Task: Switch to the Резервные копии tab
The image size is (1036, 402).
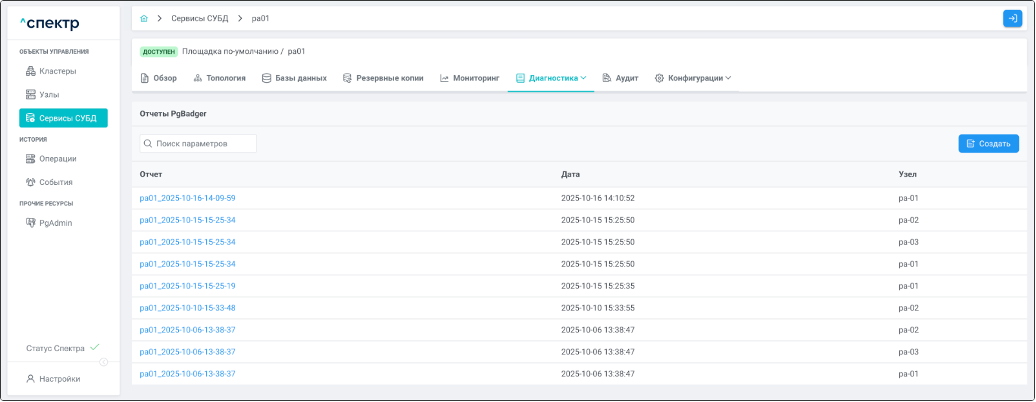Action: 383,78
